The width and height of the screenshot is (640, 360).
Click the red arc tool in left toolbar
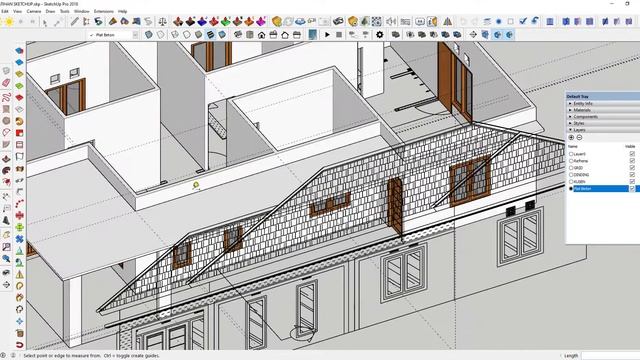coord(19,203)
